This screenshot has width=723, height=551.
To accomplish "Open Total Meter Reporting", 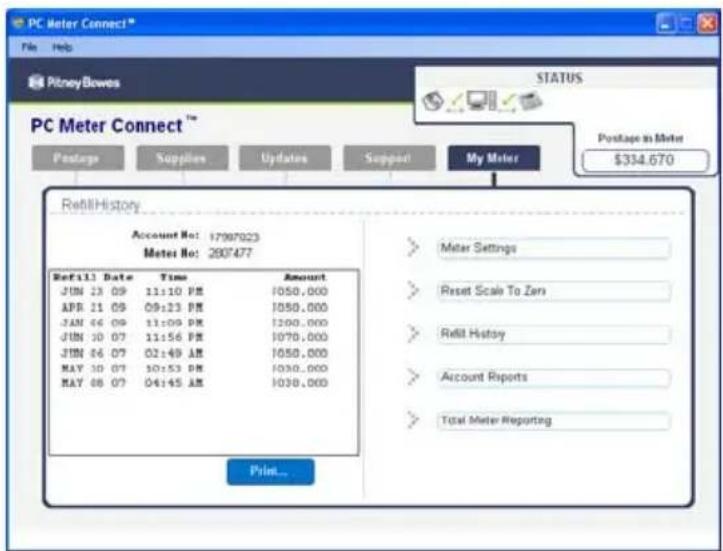I will coord(554,421).
